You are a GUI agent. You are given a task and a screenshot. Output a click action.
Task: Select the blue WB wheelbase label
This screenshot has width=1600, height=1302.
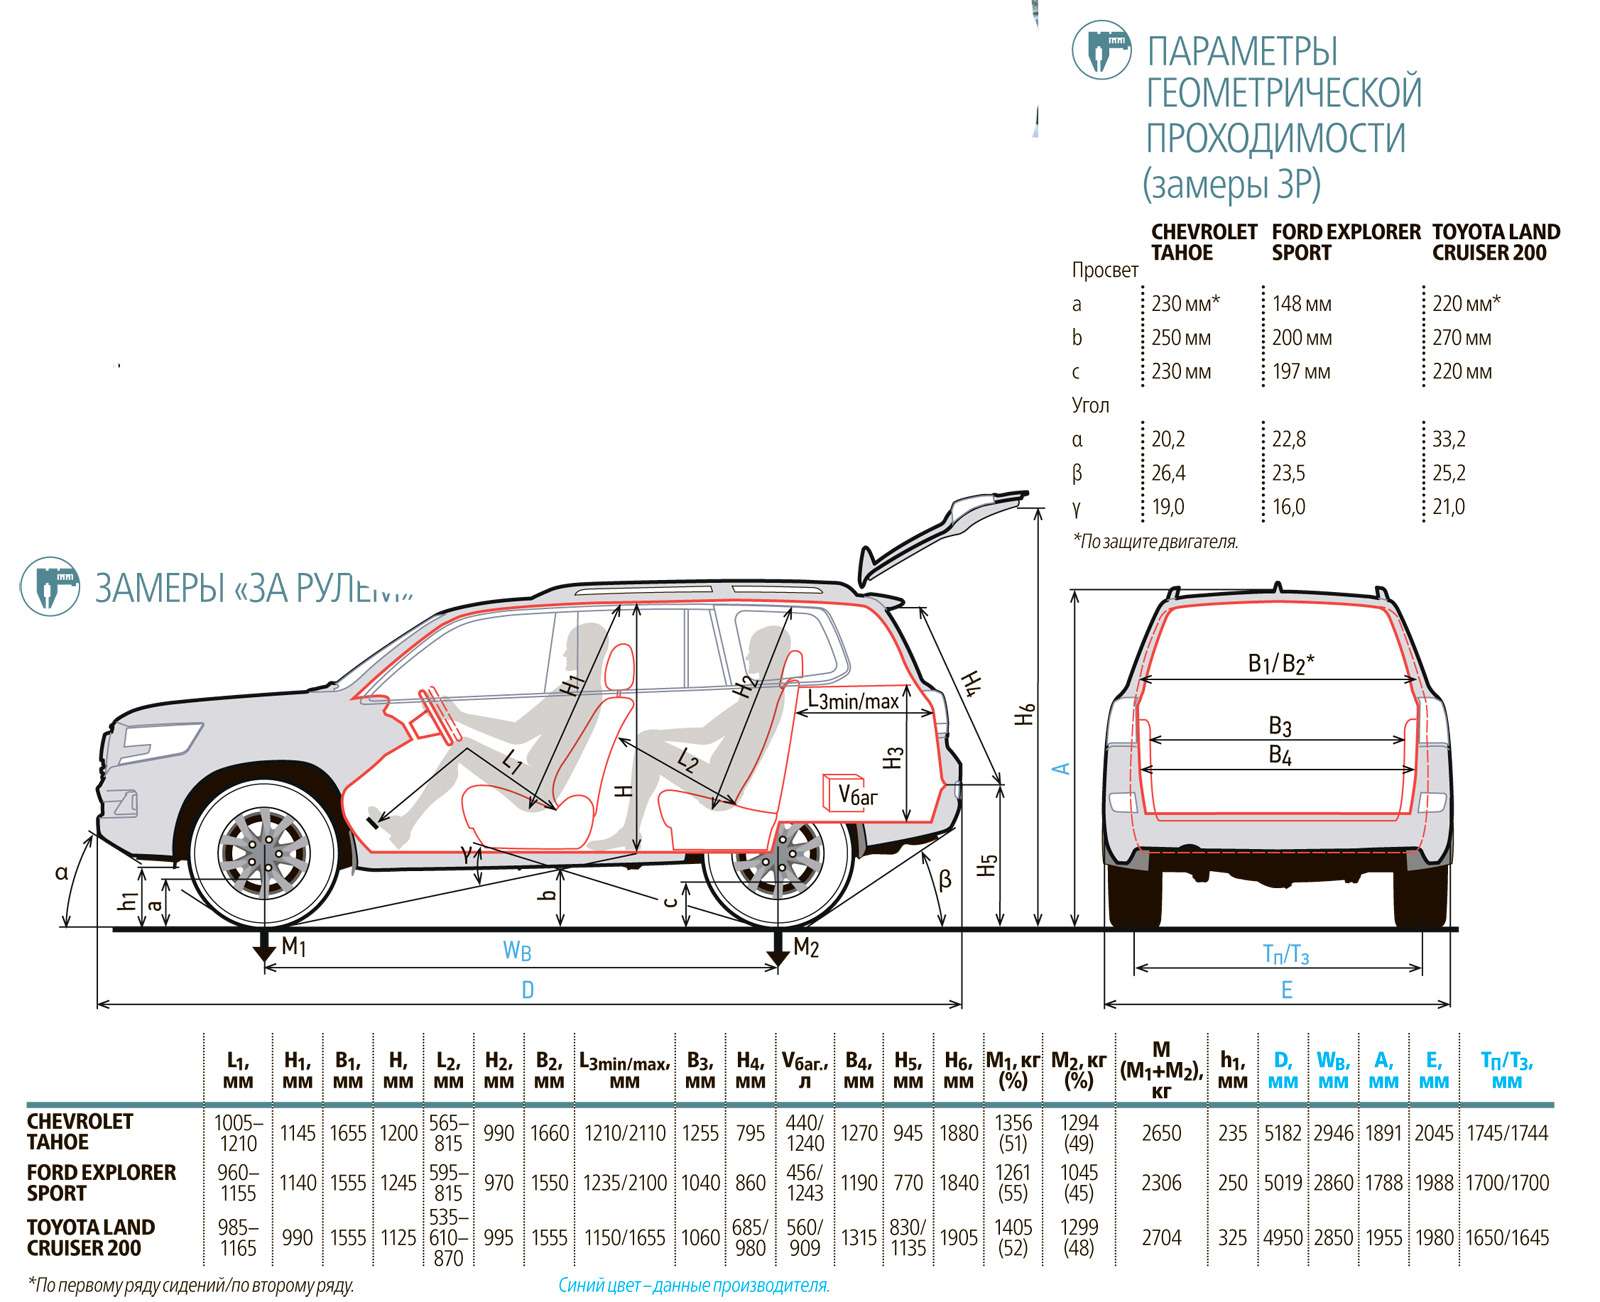click(517, 951)
